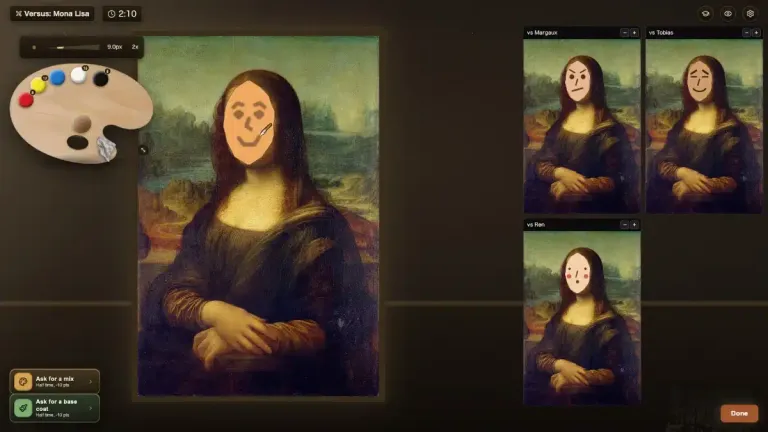This screenshot has height=432, width=768.
Task: Open the vs Tobias painting thumbnail
Action: pos(704,126)
